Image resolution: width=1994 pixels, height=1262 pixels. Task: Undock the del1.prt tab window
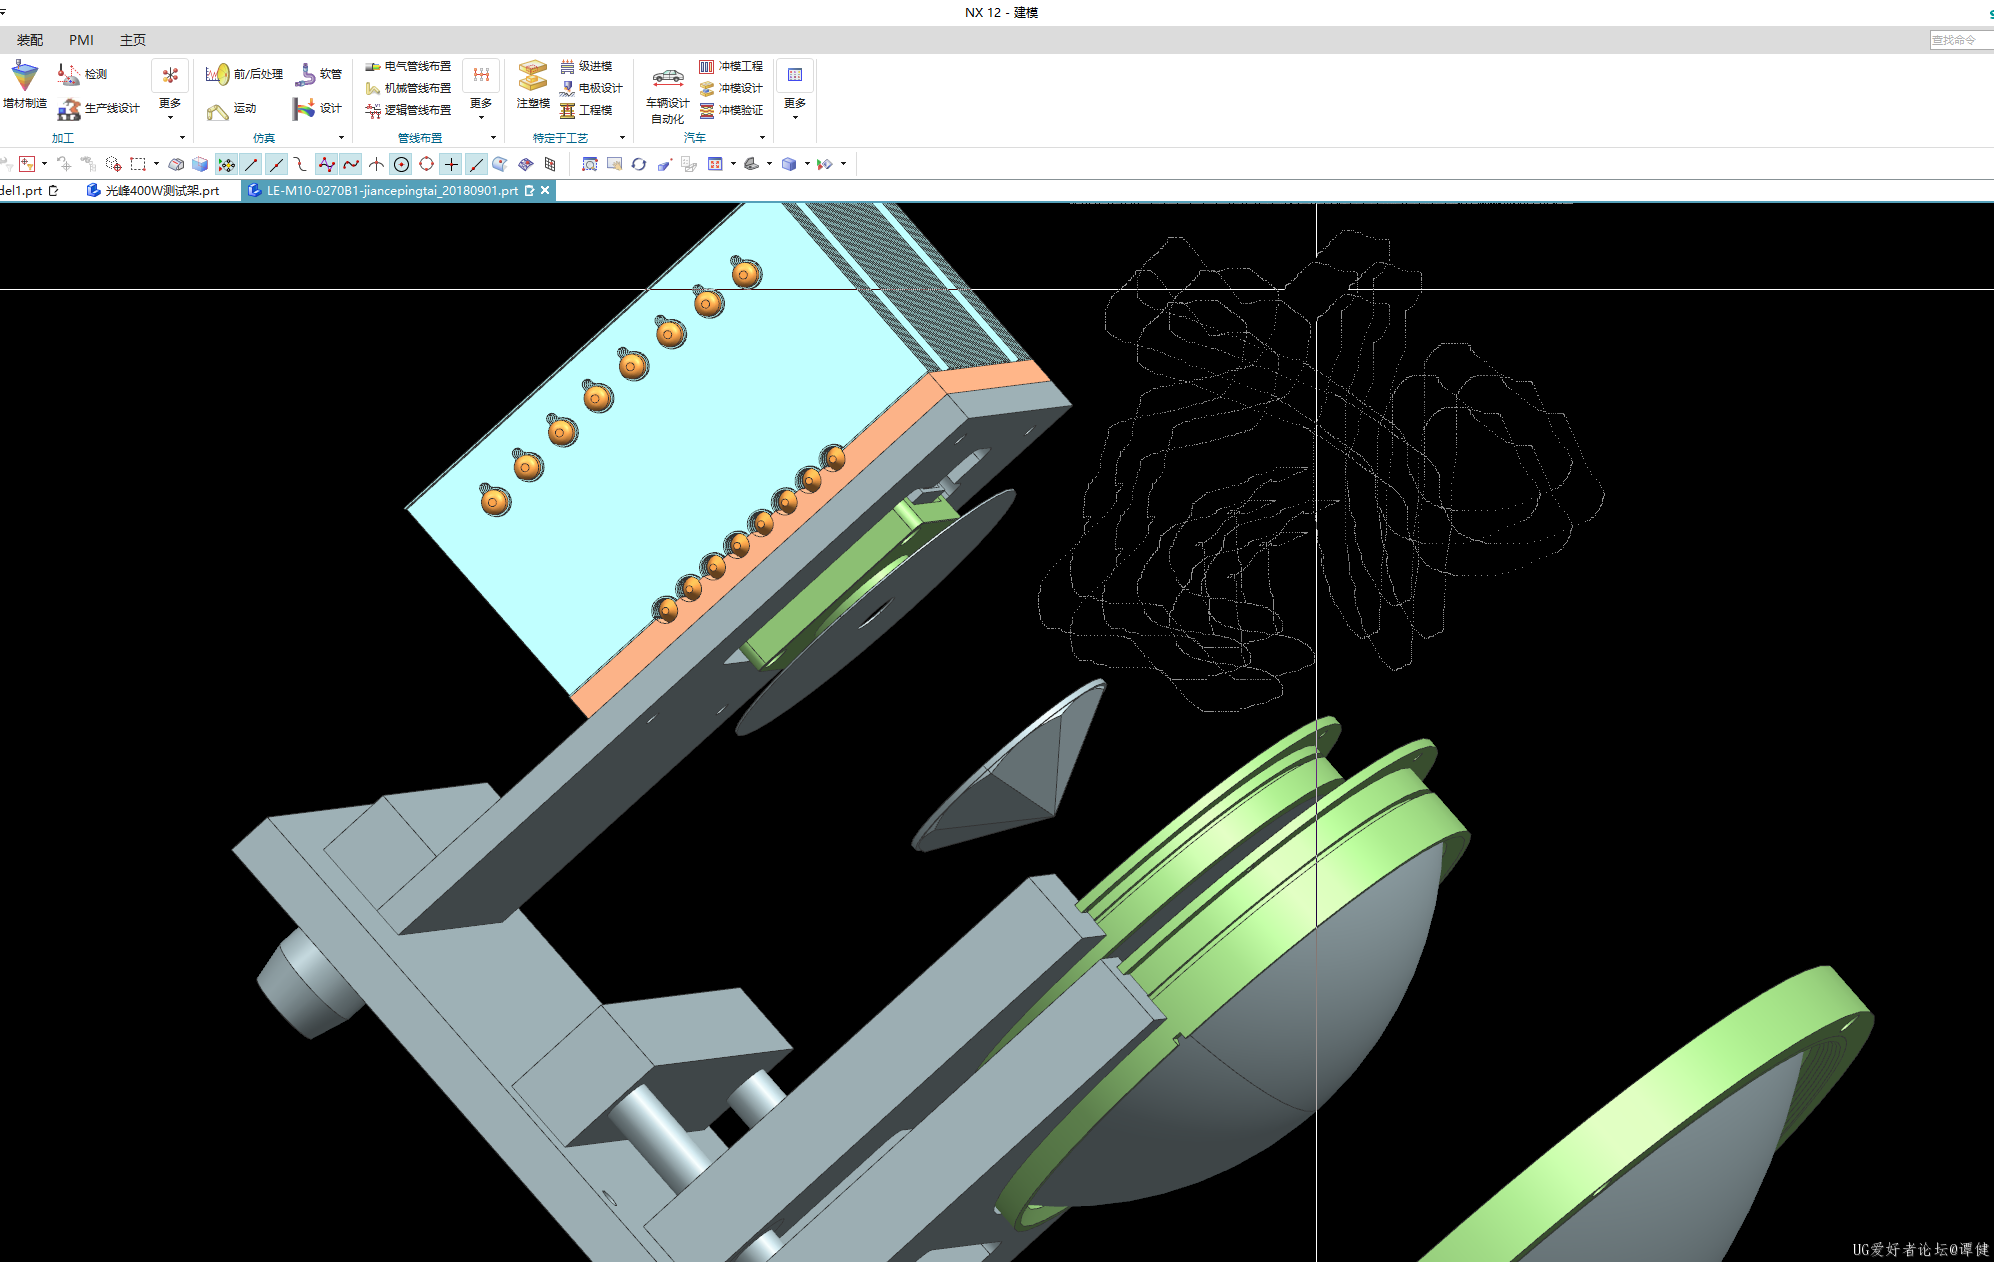click(x=53, y=190)
